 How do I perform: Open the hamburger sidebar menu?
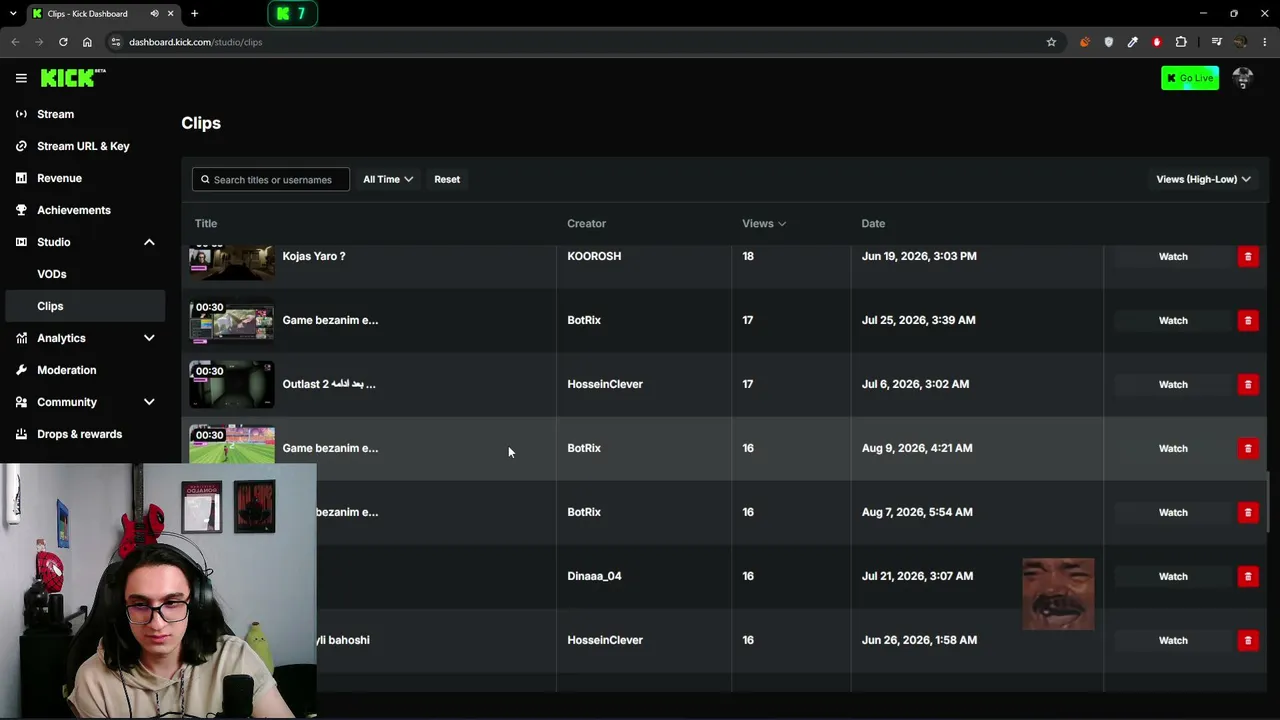click(x=21, y=78)
